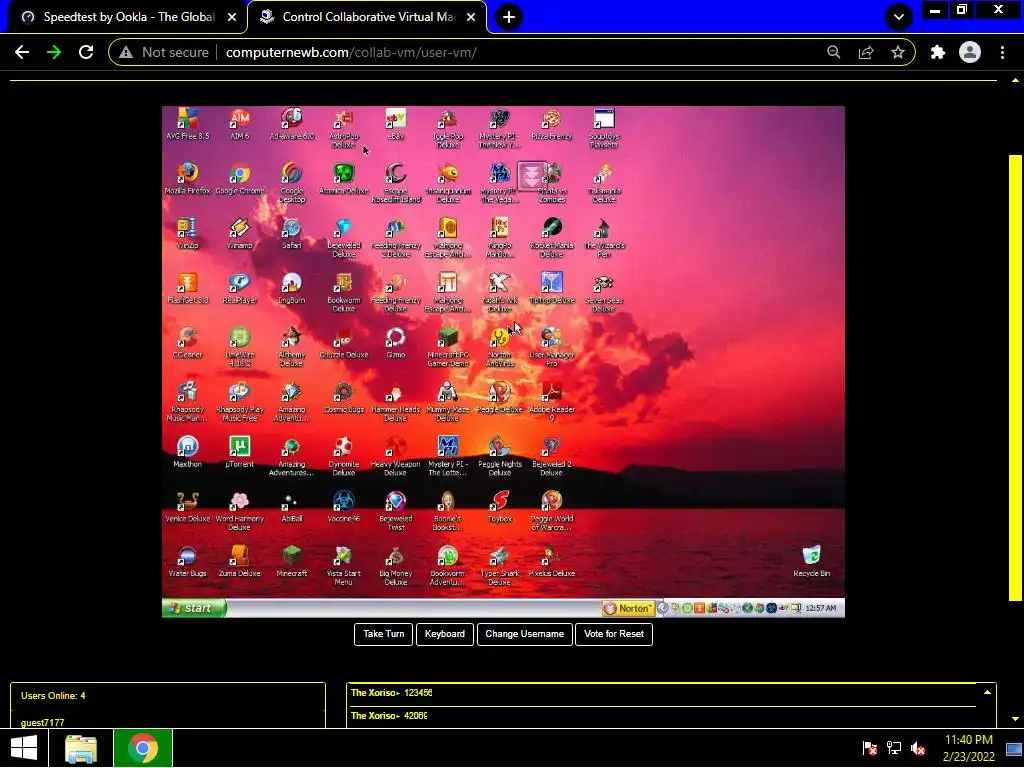Click the Adobe Reader 9 shortcut
The height and width of the screenshot is (768, 1024).
tap(552, 401)
